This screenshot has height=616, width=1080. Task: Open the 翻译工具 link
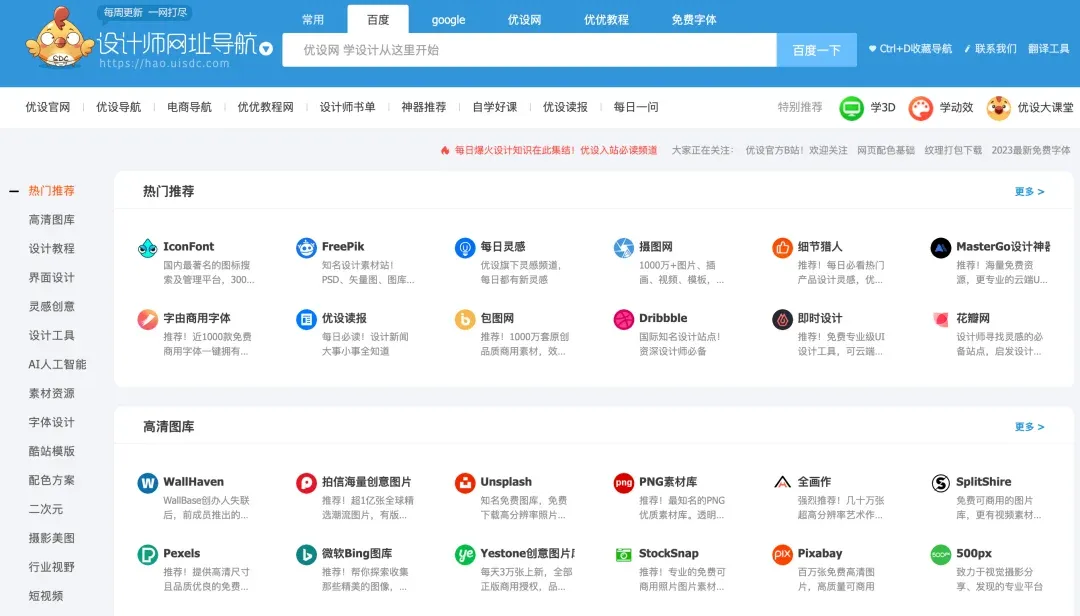1048,49
